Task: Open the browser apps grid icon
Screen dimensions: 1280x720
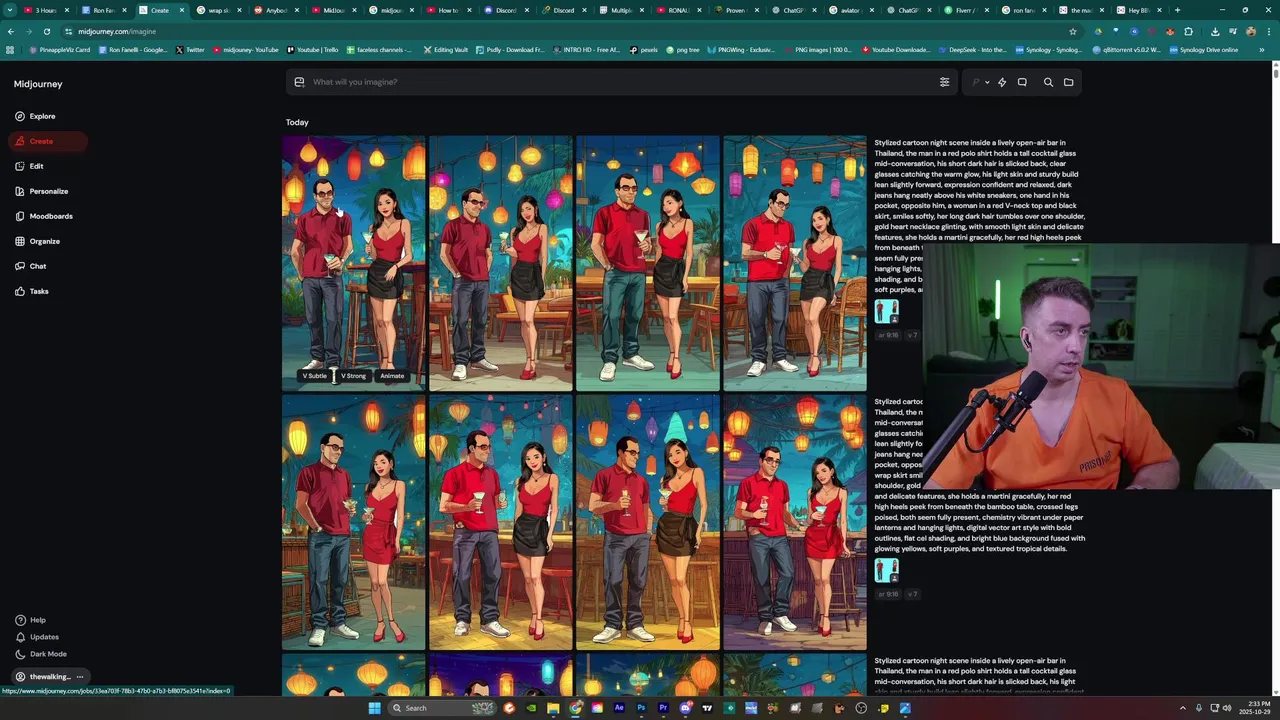Action: click(x=10, y=49)
